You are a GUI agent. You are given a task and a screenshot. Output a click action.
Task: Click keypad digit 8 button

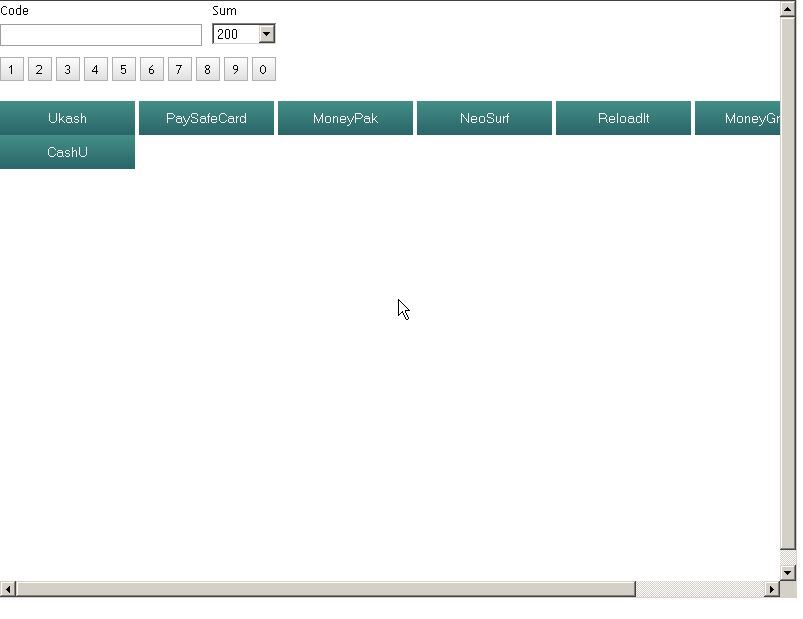(x=207, y=69)
